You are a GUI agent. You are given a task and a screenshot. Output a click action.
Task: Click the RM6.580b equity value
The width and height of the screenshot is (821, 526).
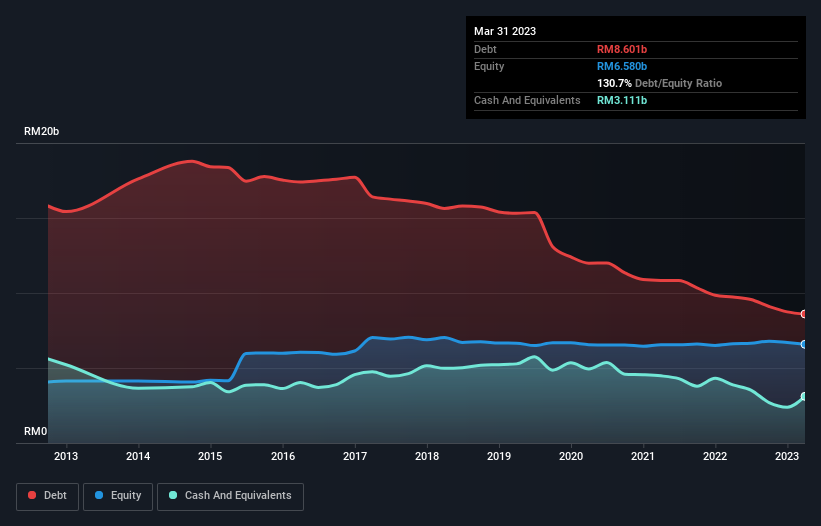tap(622, 66)
